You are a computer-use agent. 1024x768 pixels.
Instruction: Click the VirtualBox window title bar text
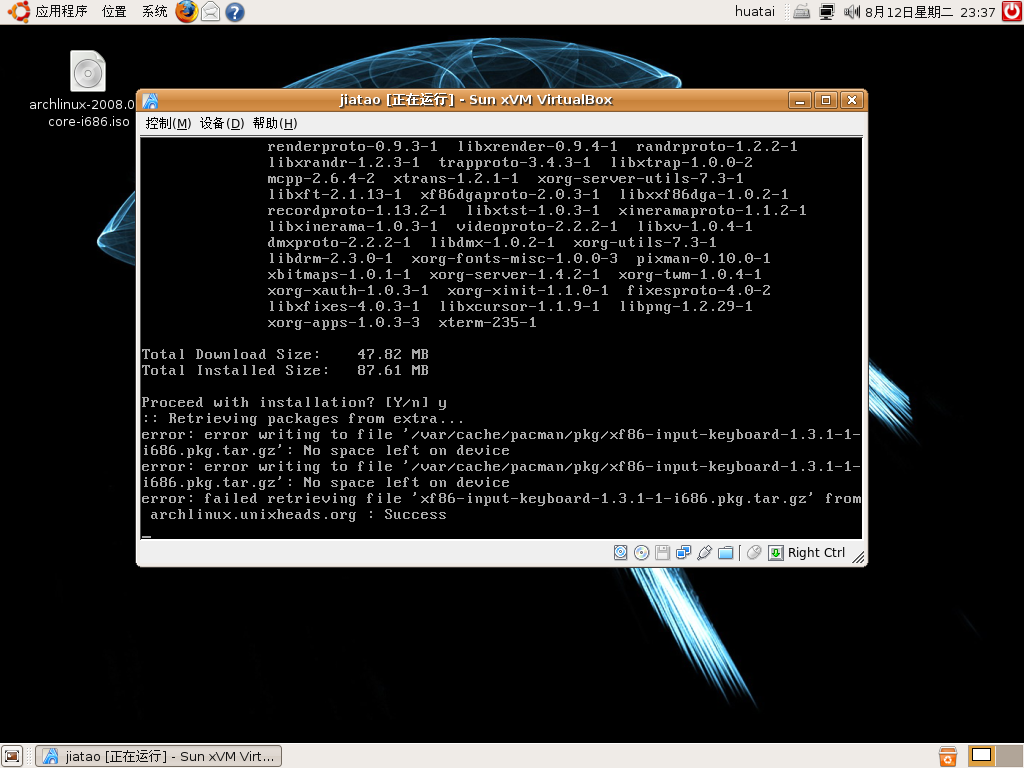[x=475, y=100]
